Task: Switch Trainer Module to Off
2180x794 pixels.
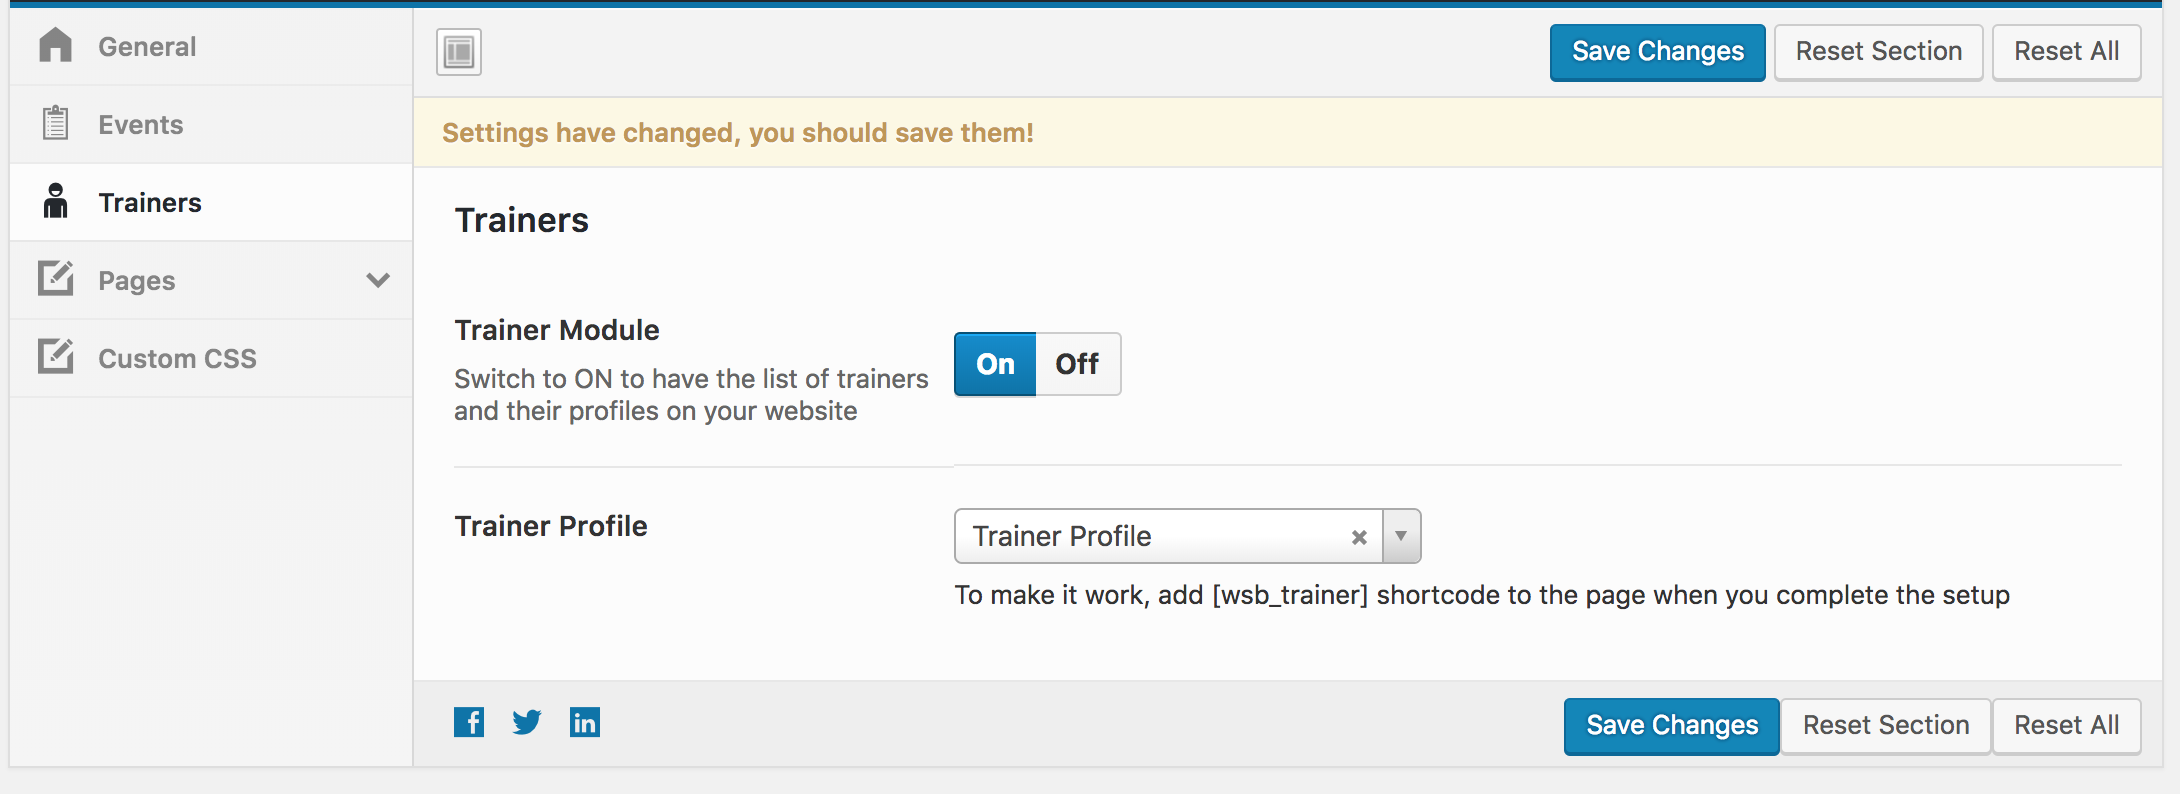Action: coord(1078,364)
